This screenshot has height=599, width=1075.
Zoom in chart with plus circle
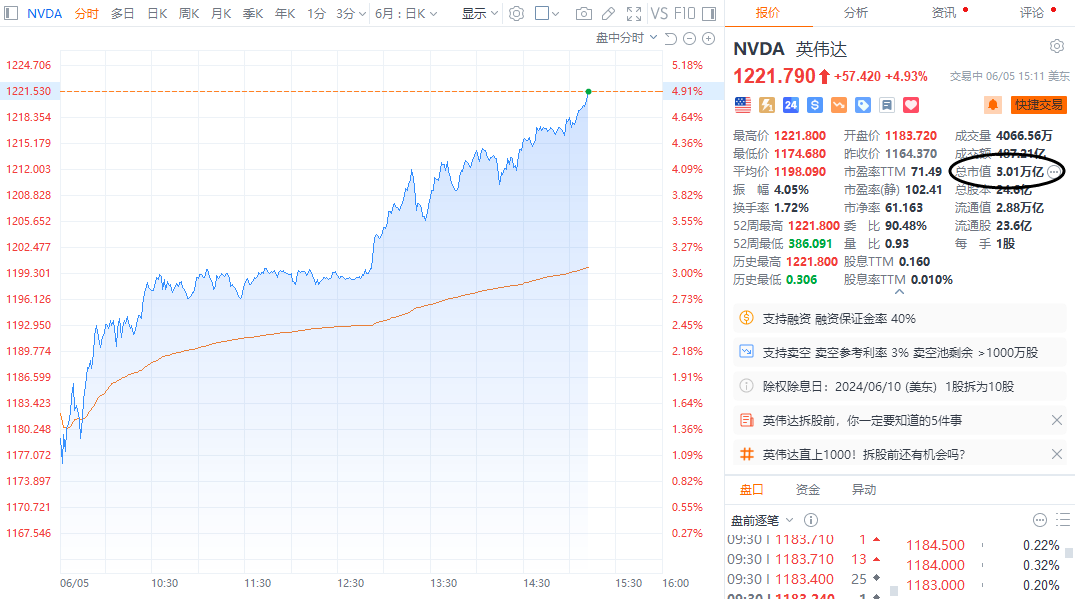point(709,38)
